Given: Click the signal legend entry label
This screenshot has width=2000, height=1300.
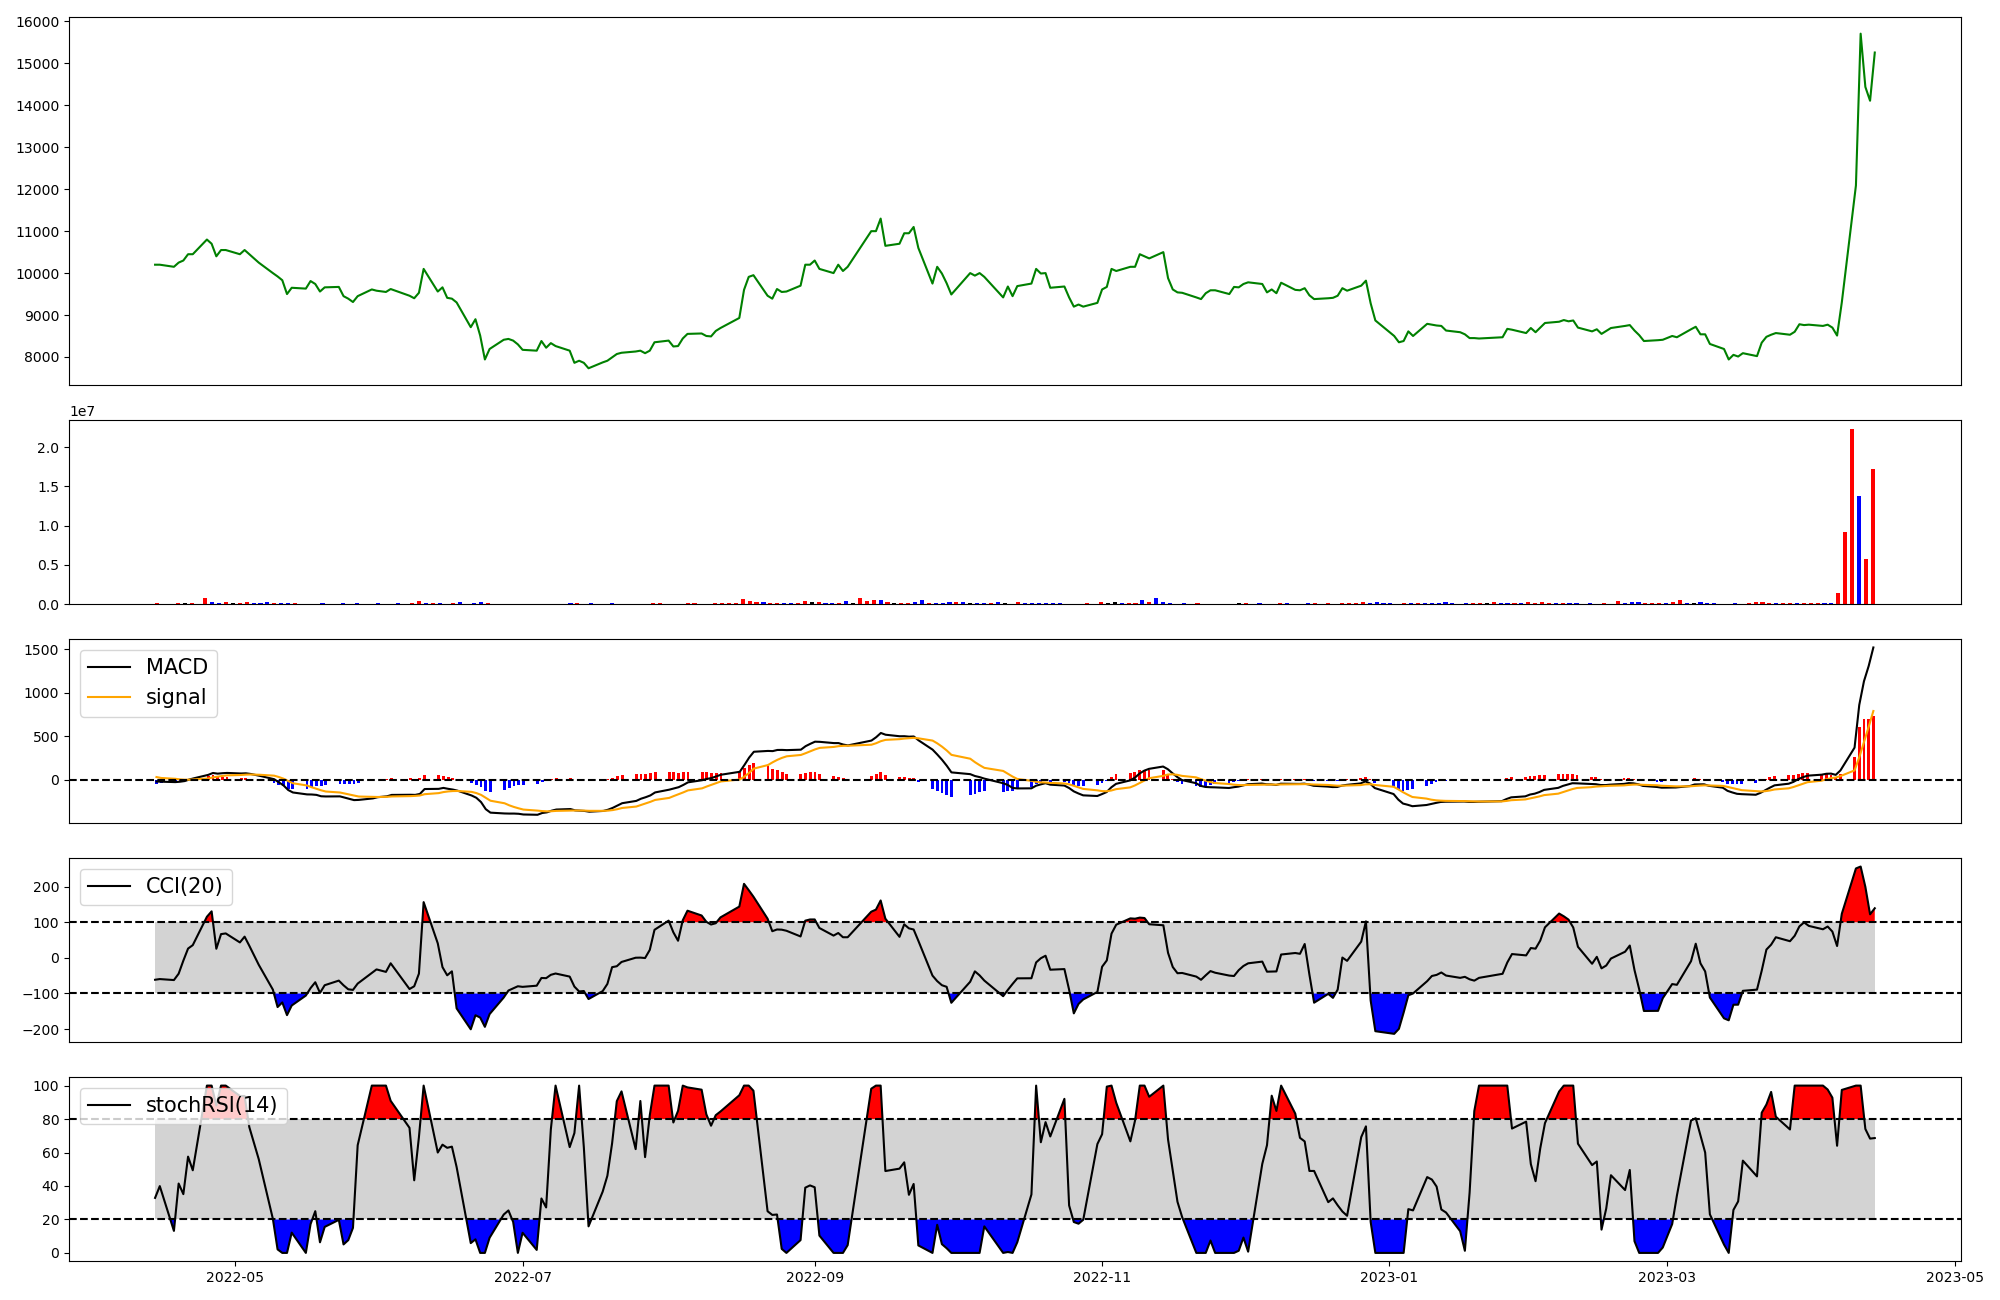Looking at the screenshot, I should [x=175, y=697].
